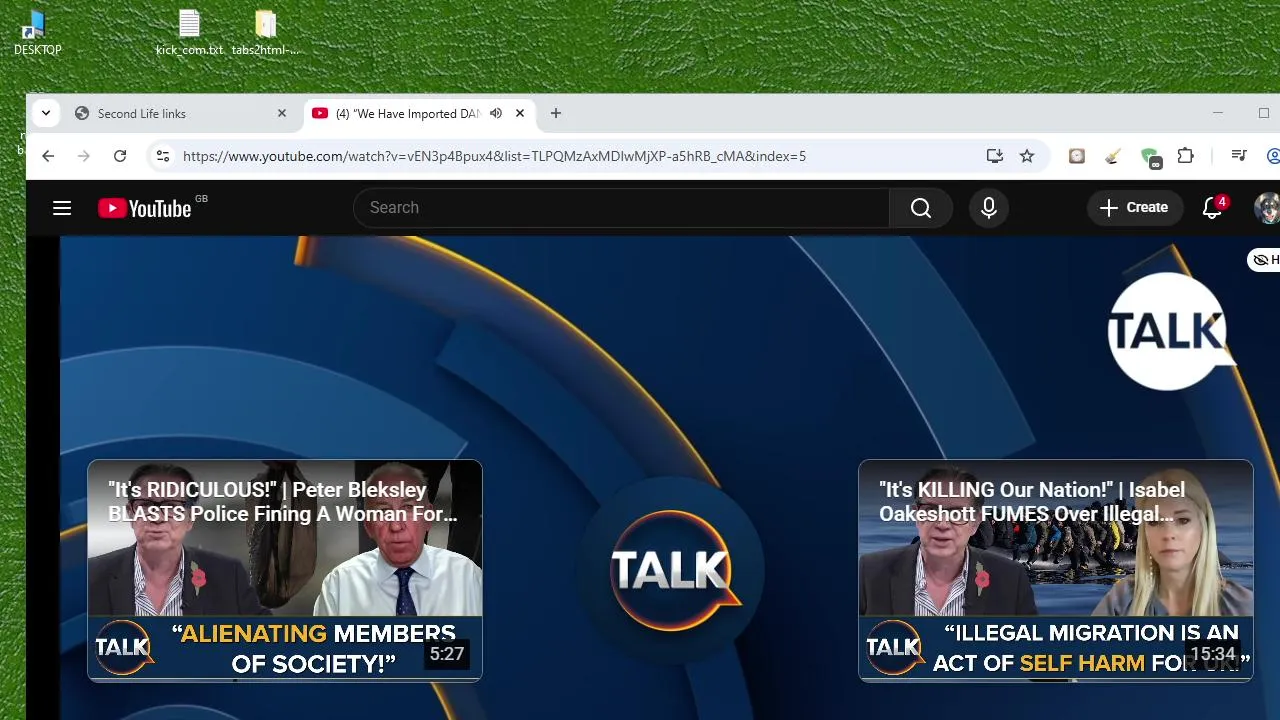Viewport: 1280px width, 720px height.
Task: Minimize the Chrome window
Action: (x=1218, y=113)
